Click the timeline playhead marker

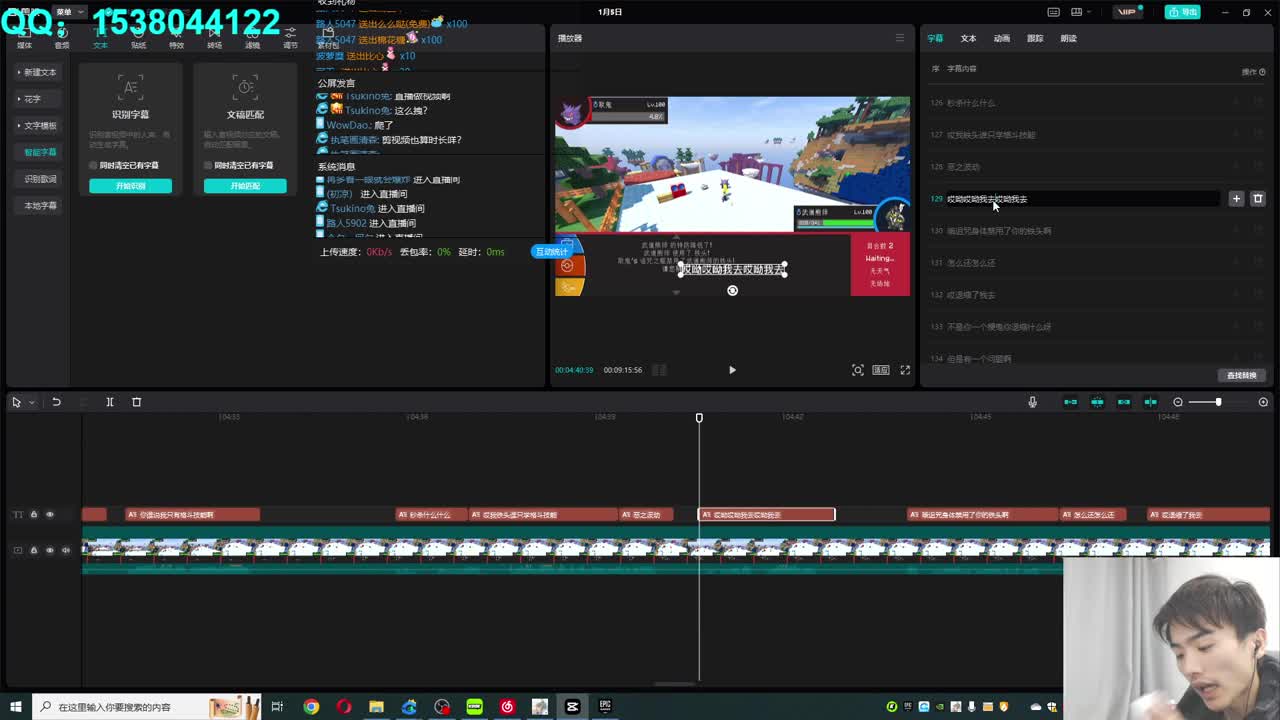pos(699,418)
